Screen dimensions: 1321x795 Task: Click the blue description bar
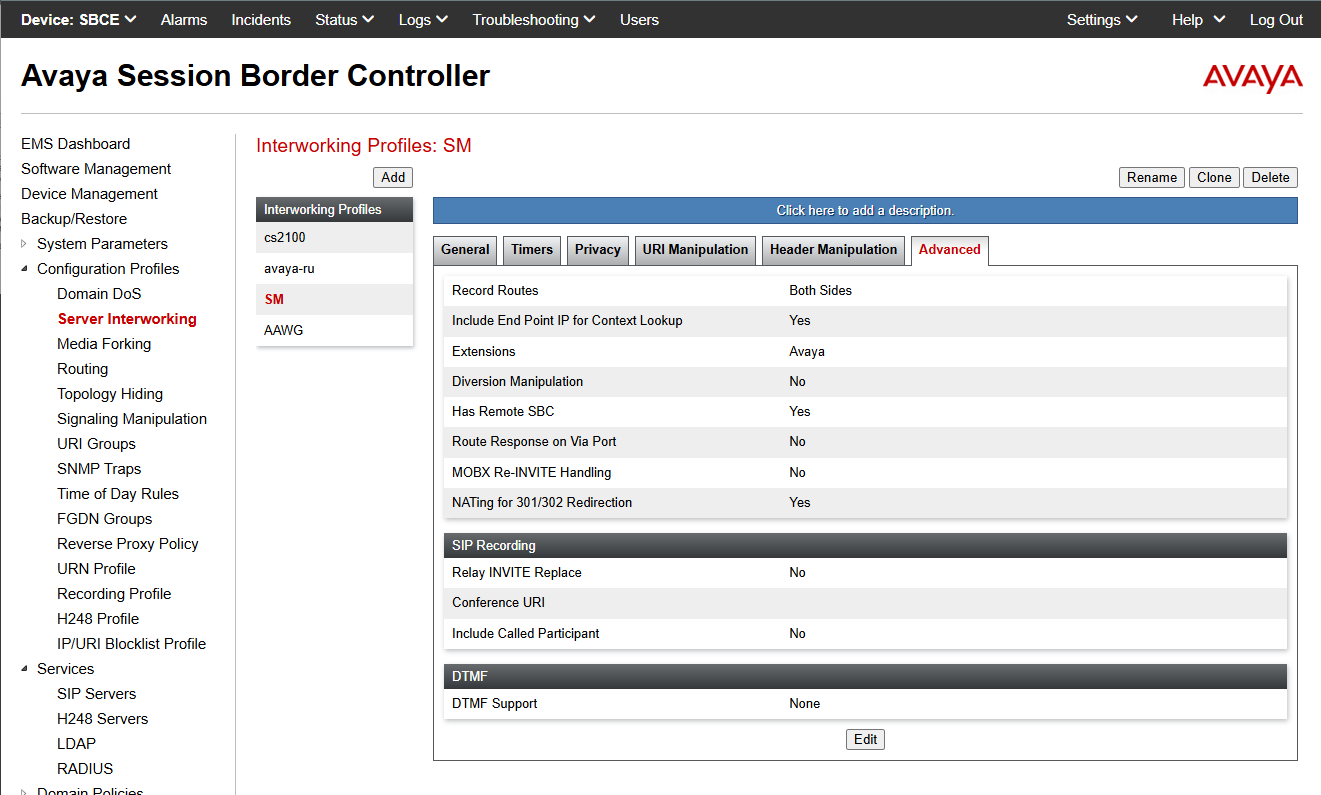coord(865,211)
